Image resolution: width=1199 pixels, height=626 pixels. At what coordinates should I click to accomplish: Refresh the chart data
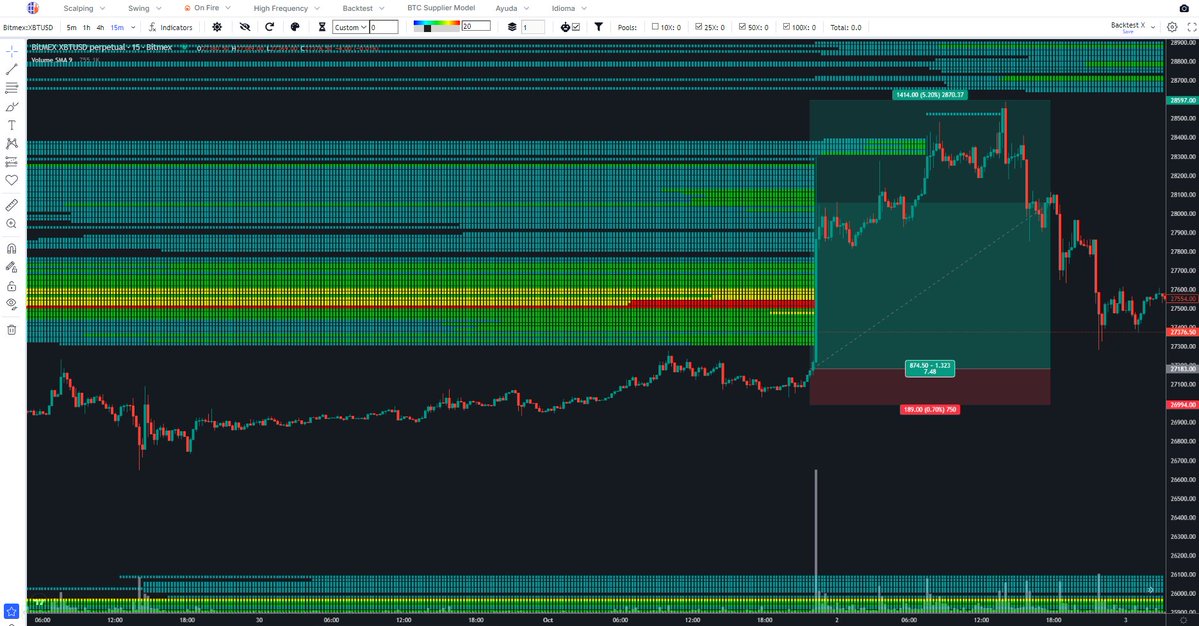pyautogui.click(x=270, y=27)
